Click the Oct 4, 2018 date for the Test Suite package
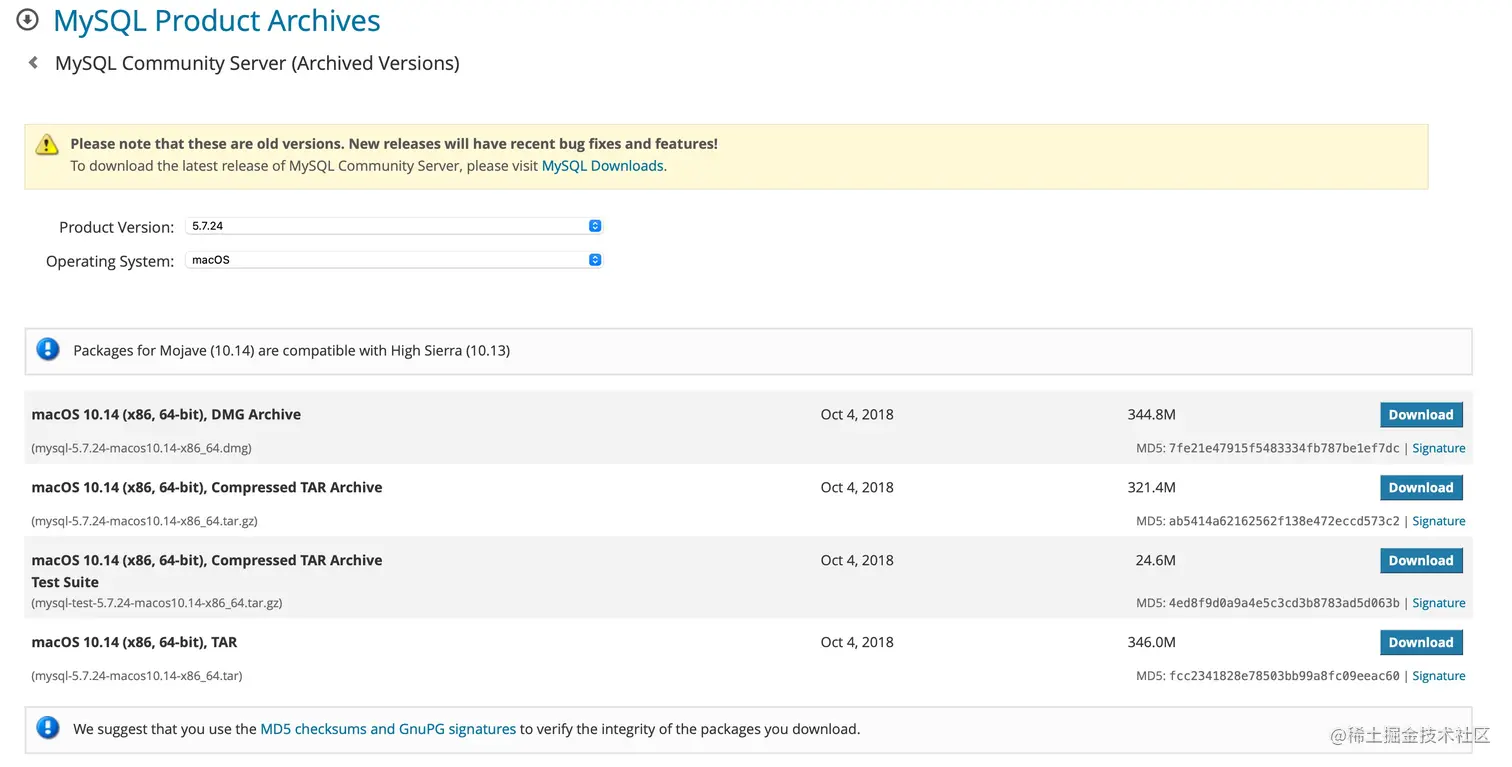 coord(857,560)
